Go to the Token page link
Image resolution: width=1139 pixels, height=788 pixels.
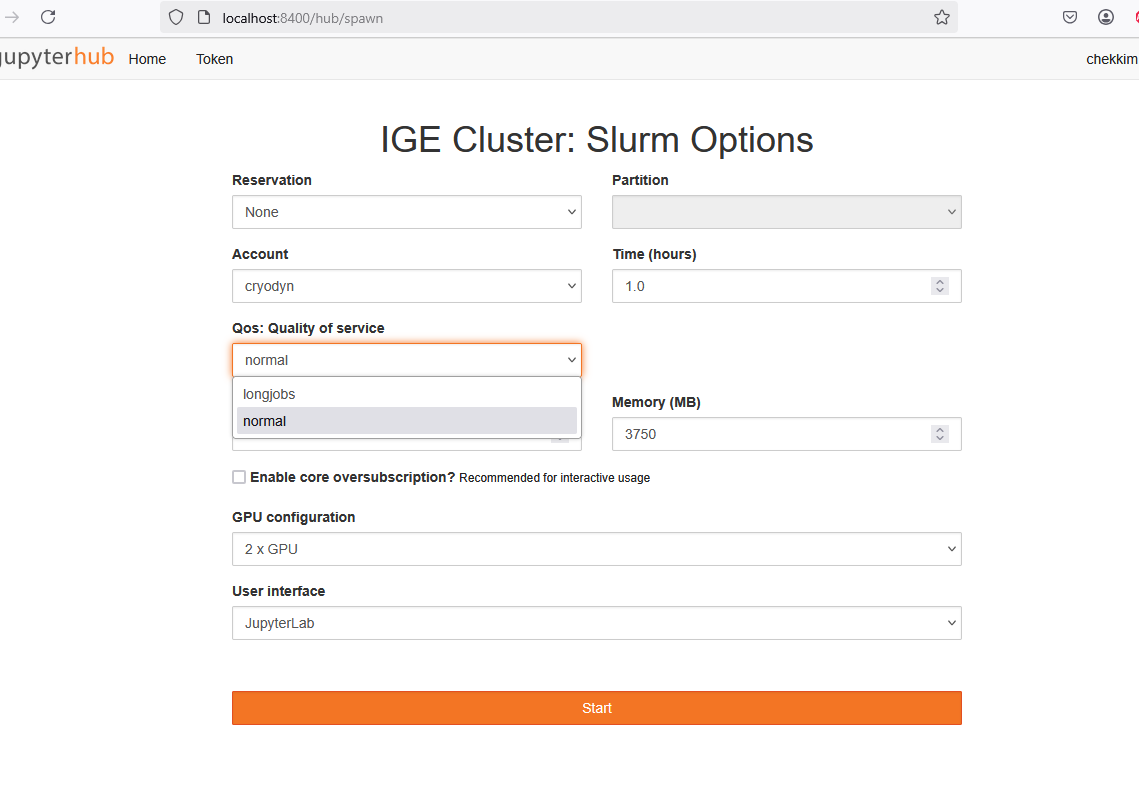(214, 59)
